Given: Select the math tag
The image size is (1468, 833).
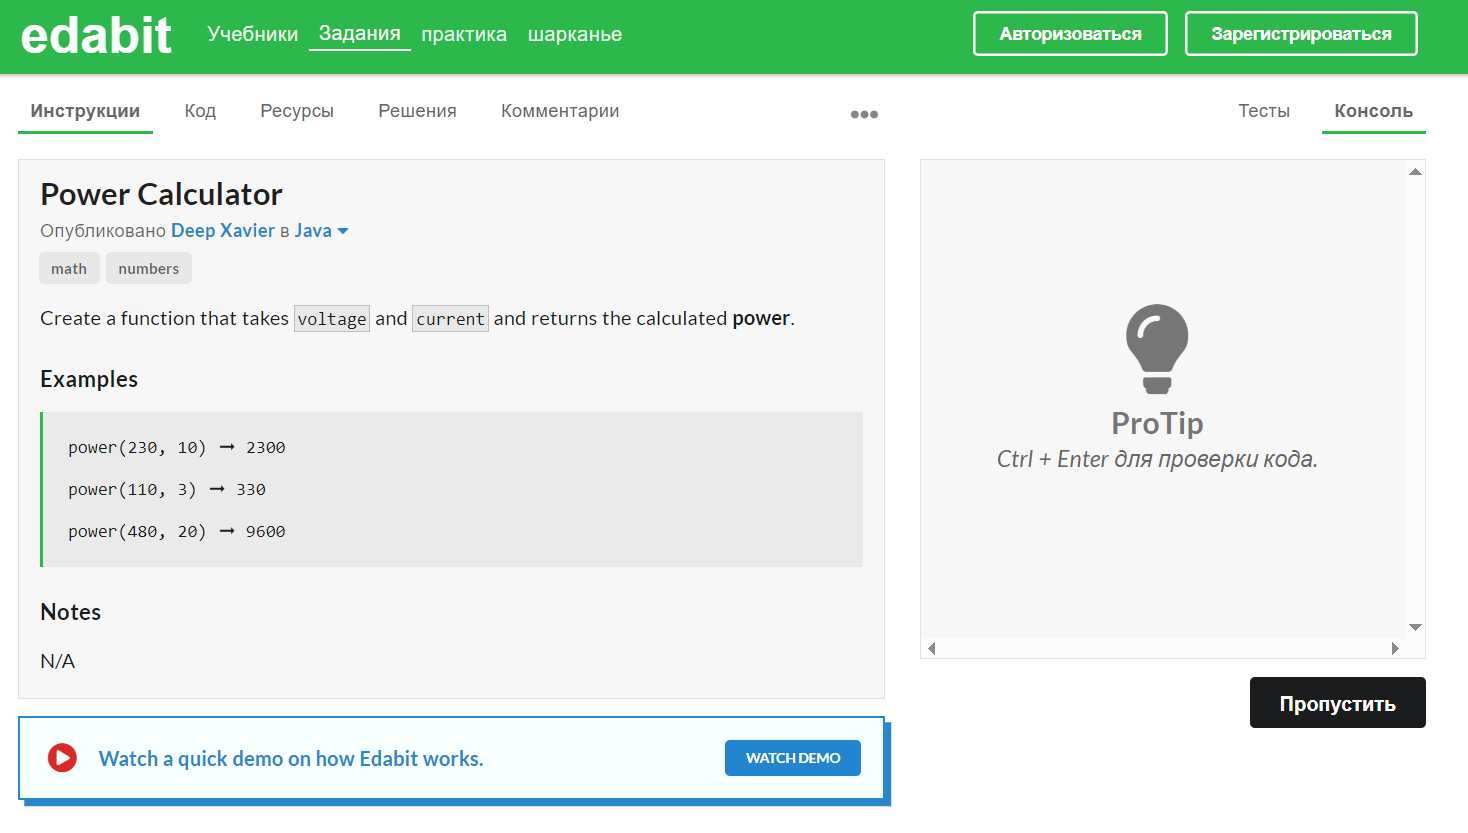Looking at the screenshot, I should click(69, 268).
